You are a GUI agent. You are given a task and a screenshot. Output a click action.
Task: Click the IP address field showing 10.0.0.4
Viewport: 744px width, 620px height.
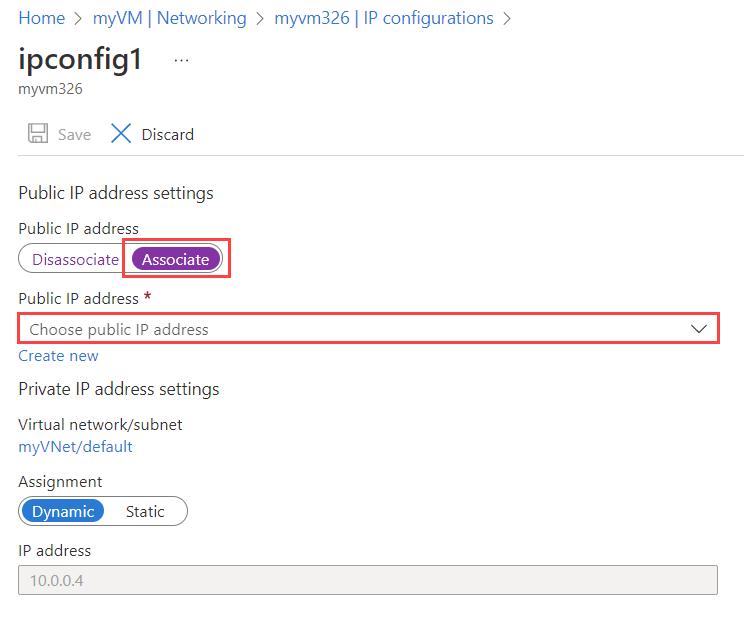click(367, 580)
